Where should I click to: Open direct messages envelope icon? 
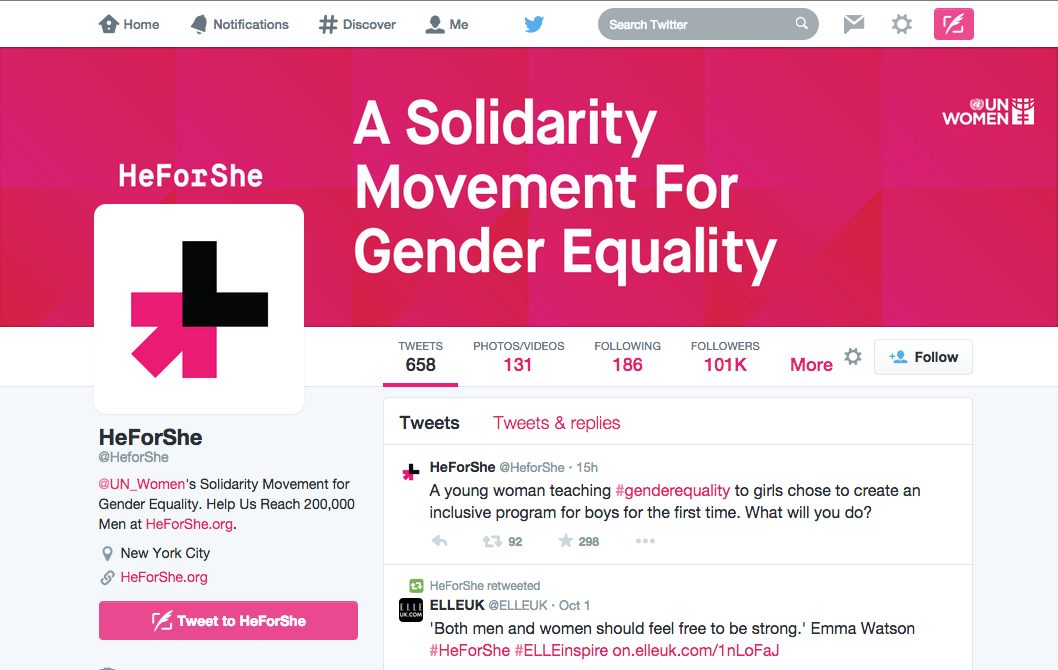[853, 24]
